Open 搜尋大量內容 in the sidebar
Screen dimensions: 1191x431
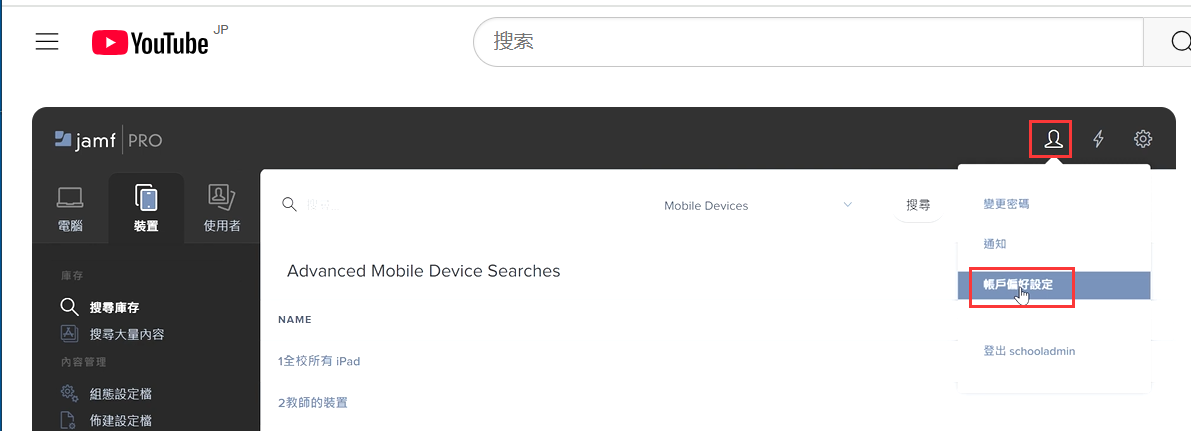pos(127,334)
